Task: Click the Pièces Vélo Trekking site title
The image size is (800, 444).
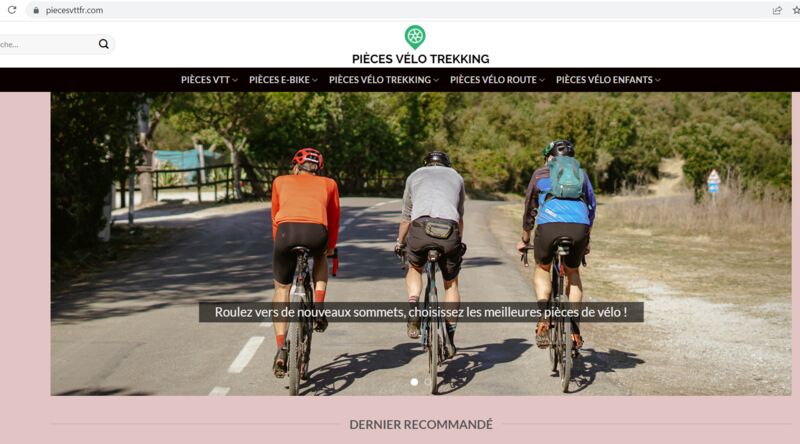Action: [420, 59]
